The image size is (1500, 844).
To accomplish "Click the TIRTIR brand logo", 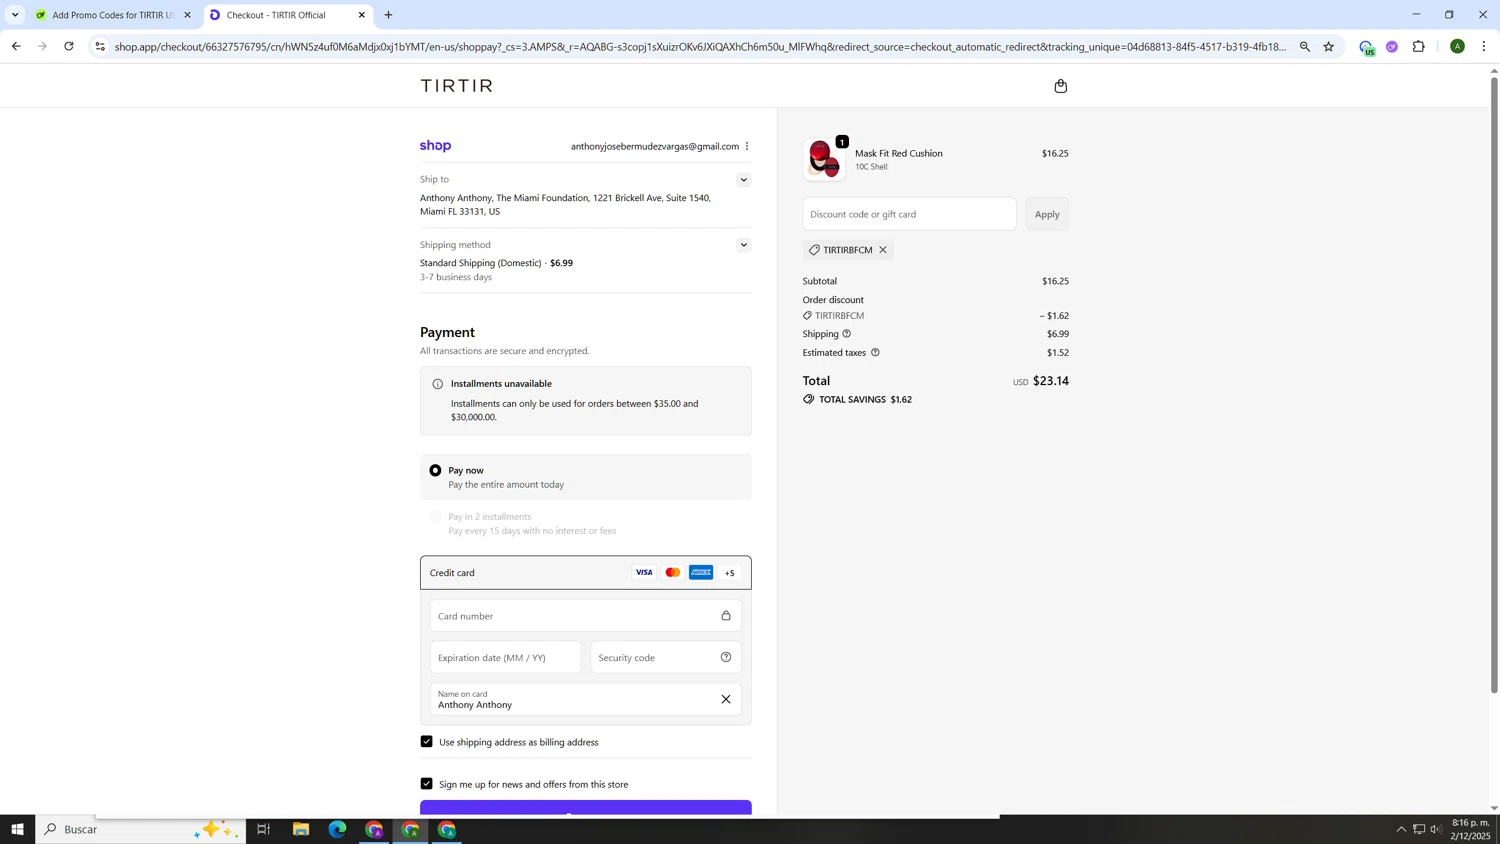I will [x=457, y=86].
